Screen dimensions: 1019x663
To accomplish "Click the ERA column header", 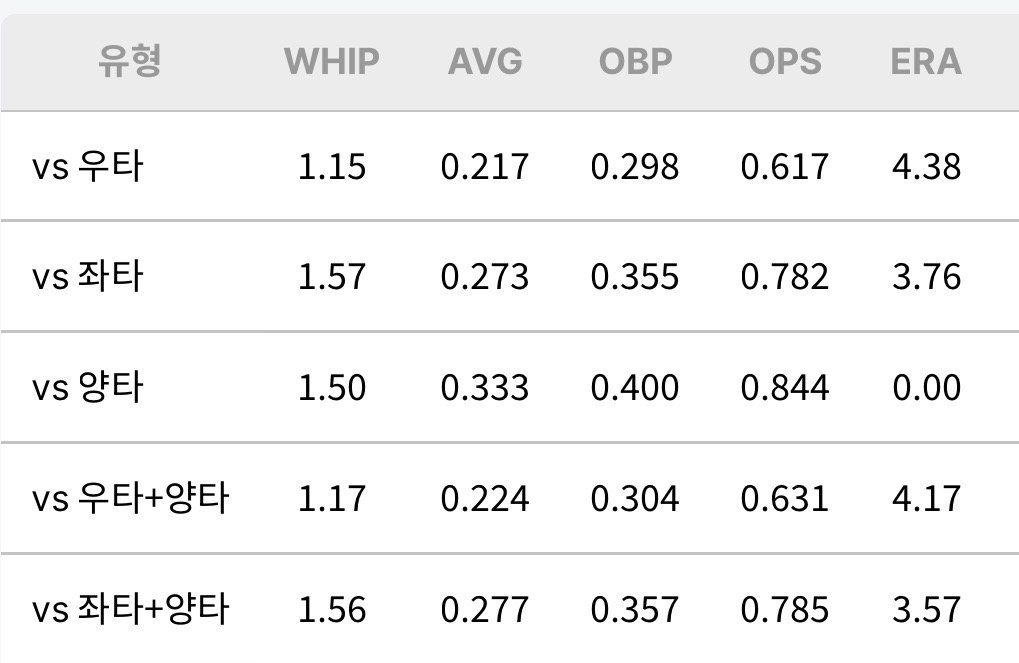I will pyautogui.click(x=926, y=62).
